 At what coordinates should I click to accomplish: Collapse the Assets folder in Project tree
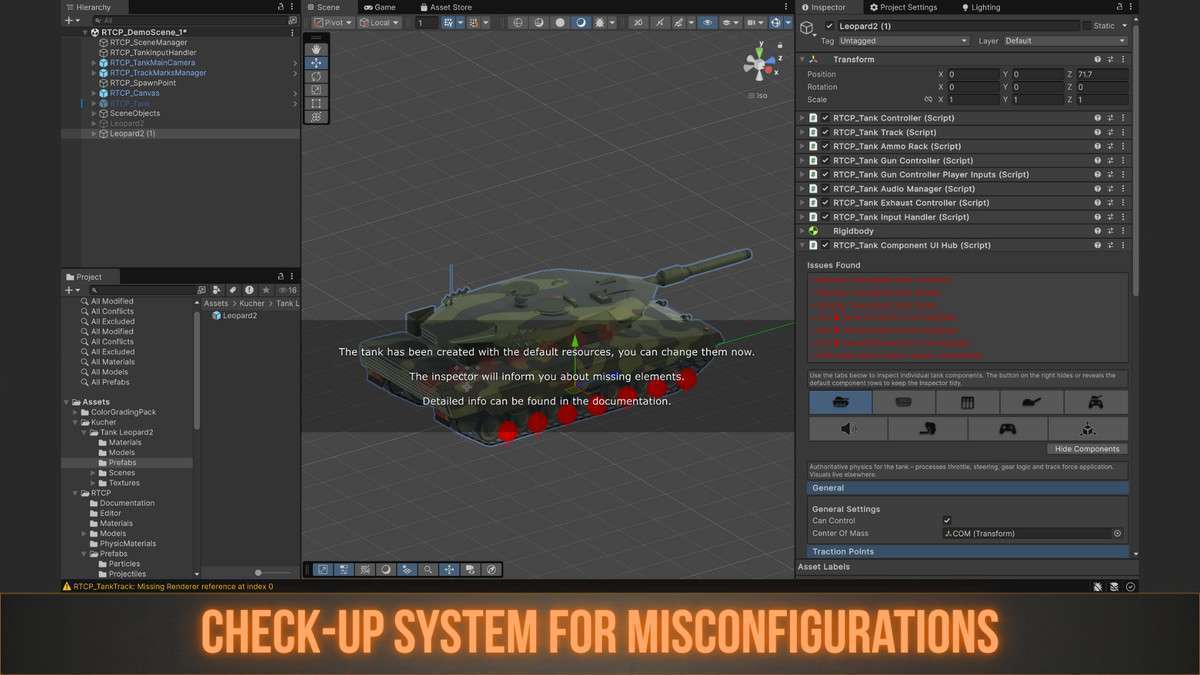[66, 402]
